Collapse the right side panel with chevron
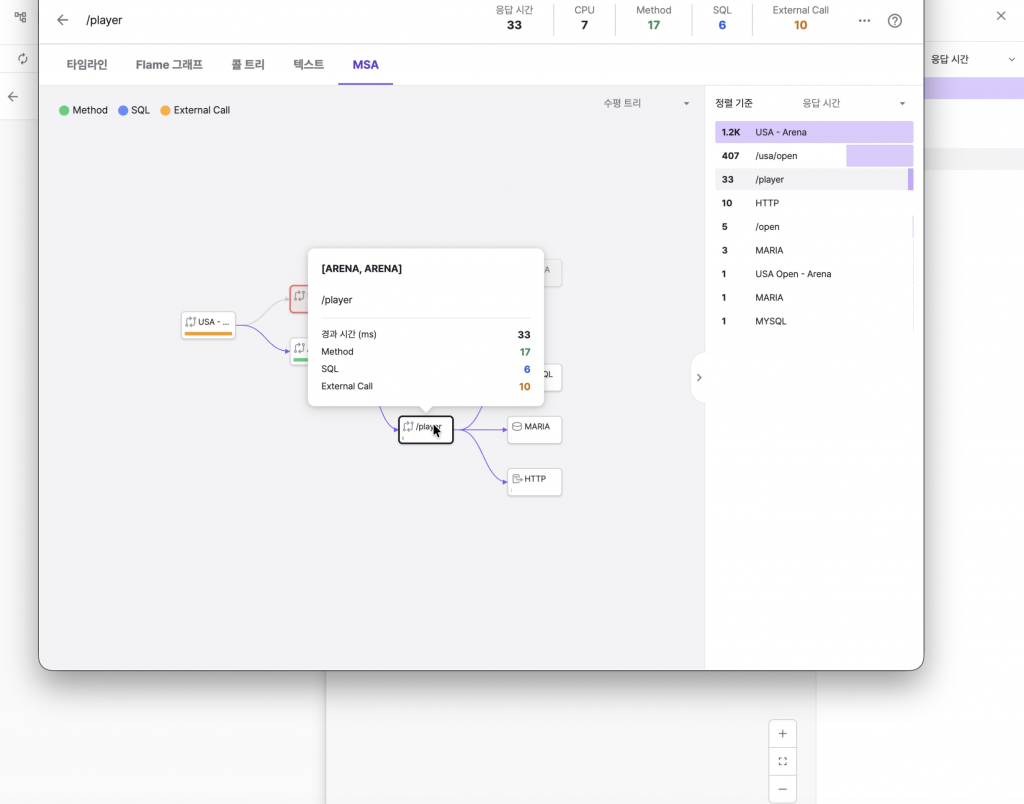The height and width of the screenshot is (804, 1024). 698,377
